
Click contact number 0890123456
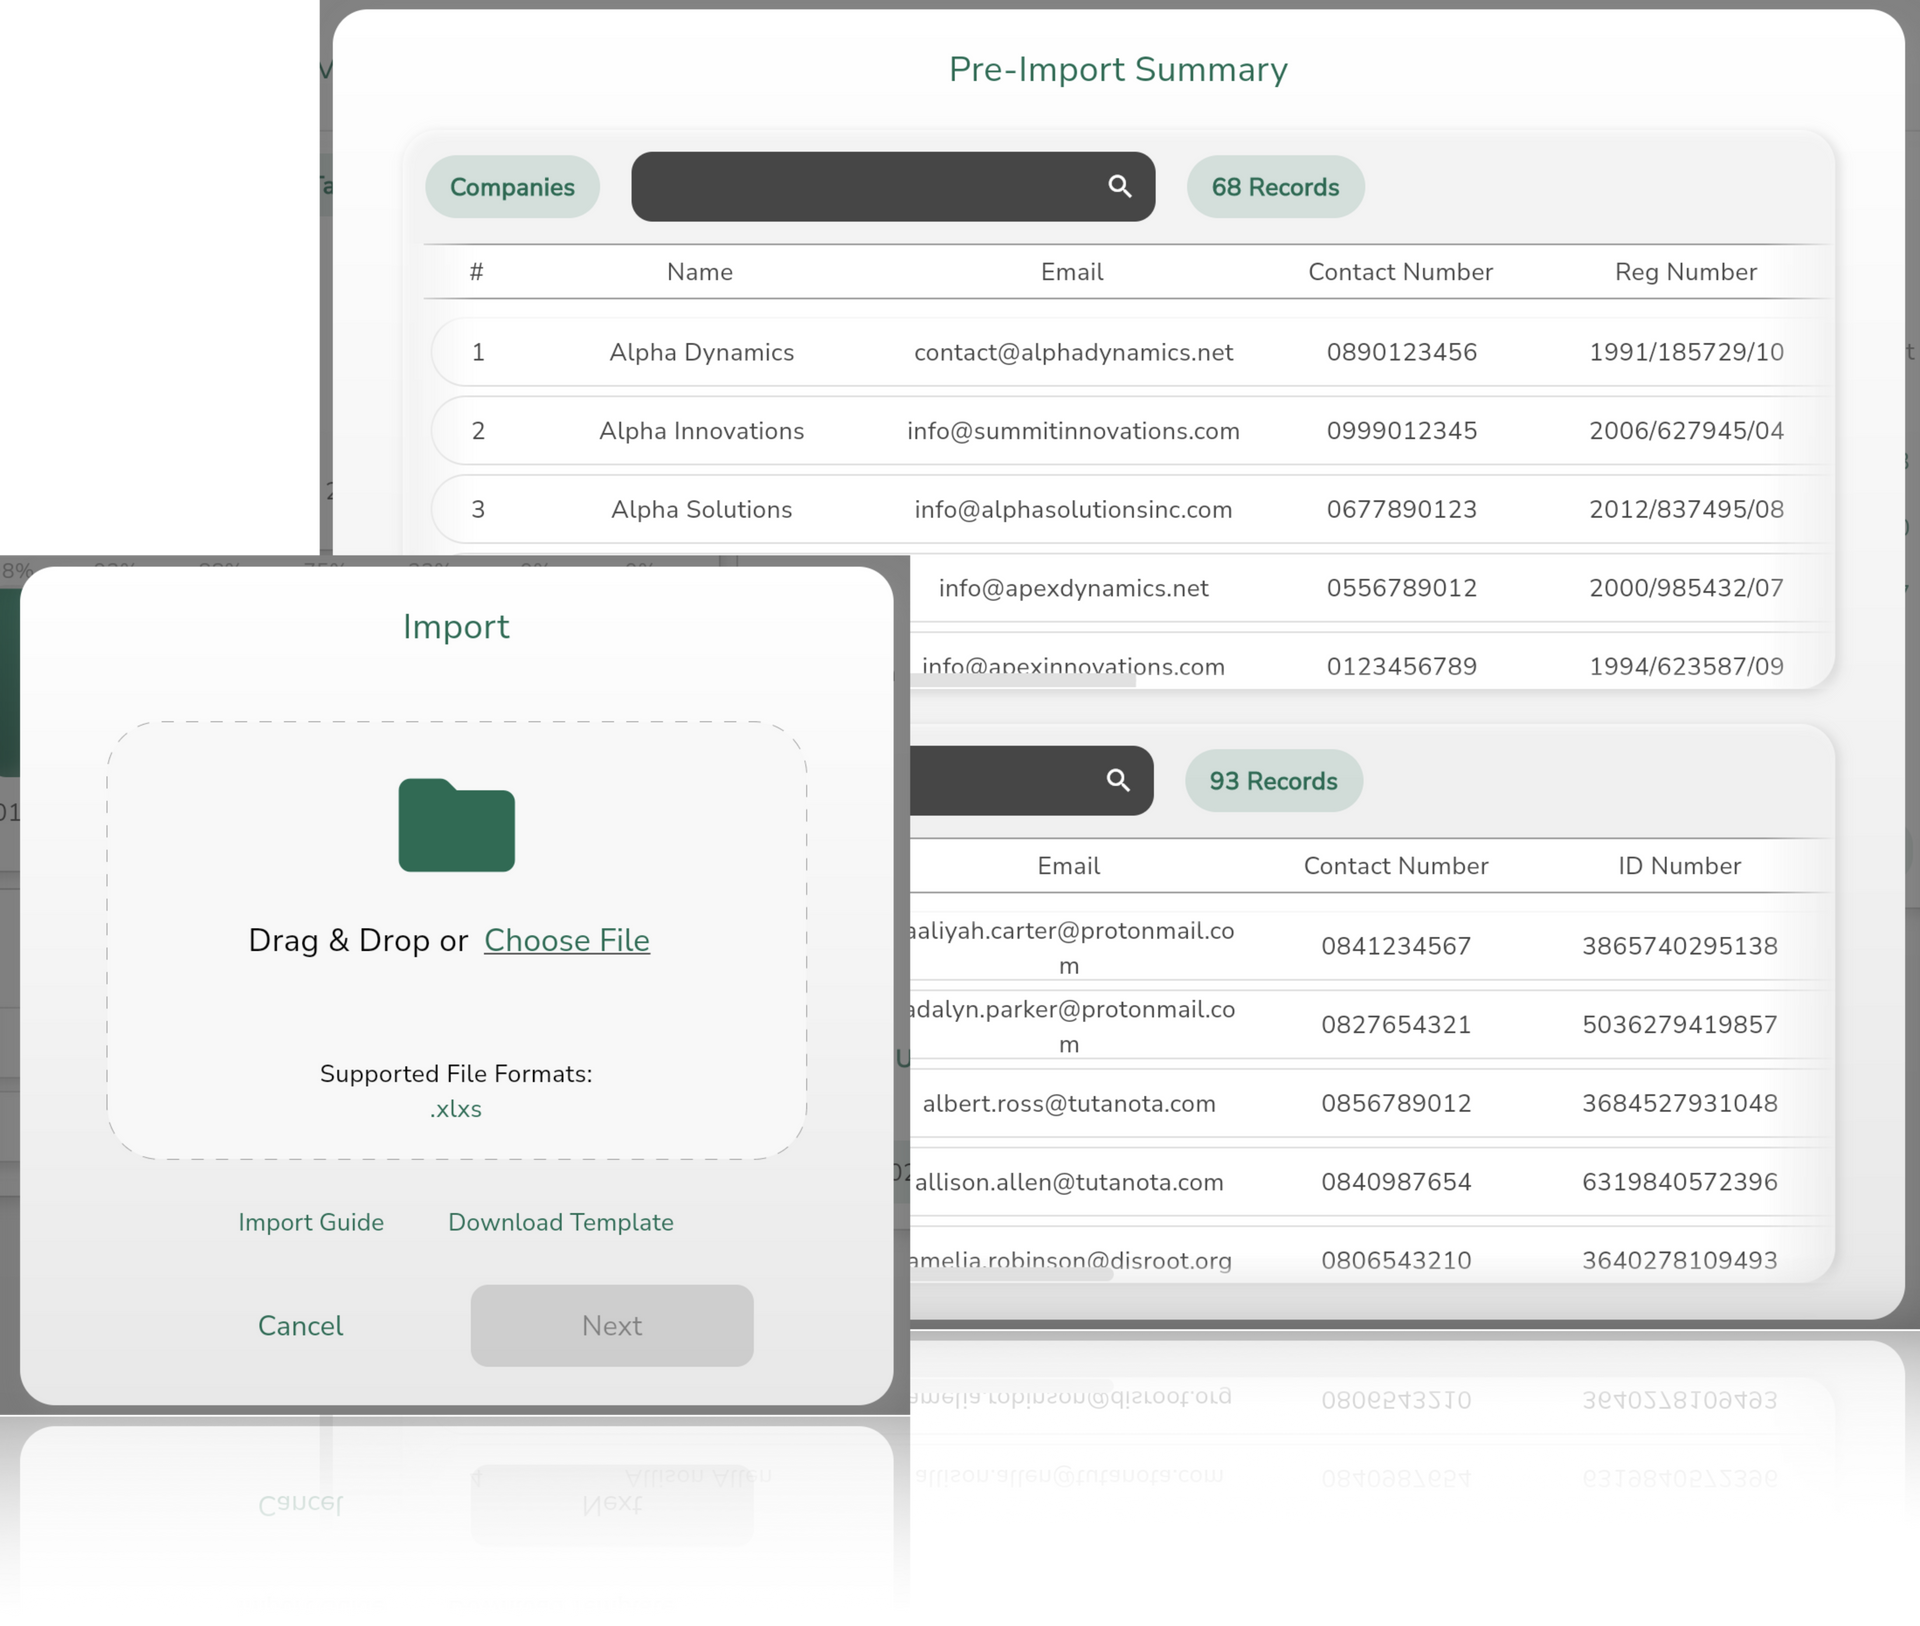click(1401, 352)
